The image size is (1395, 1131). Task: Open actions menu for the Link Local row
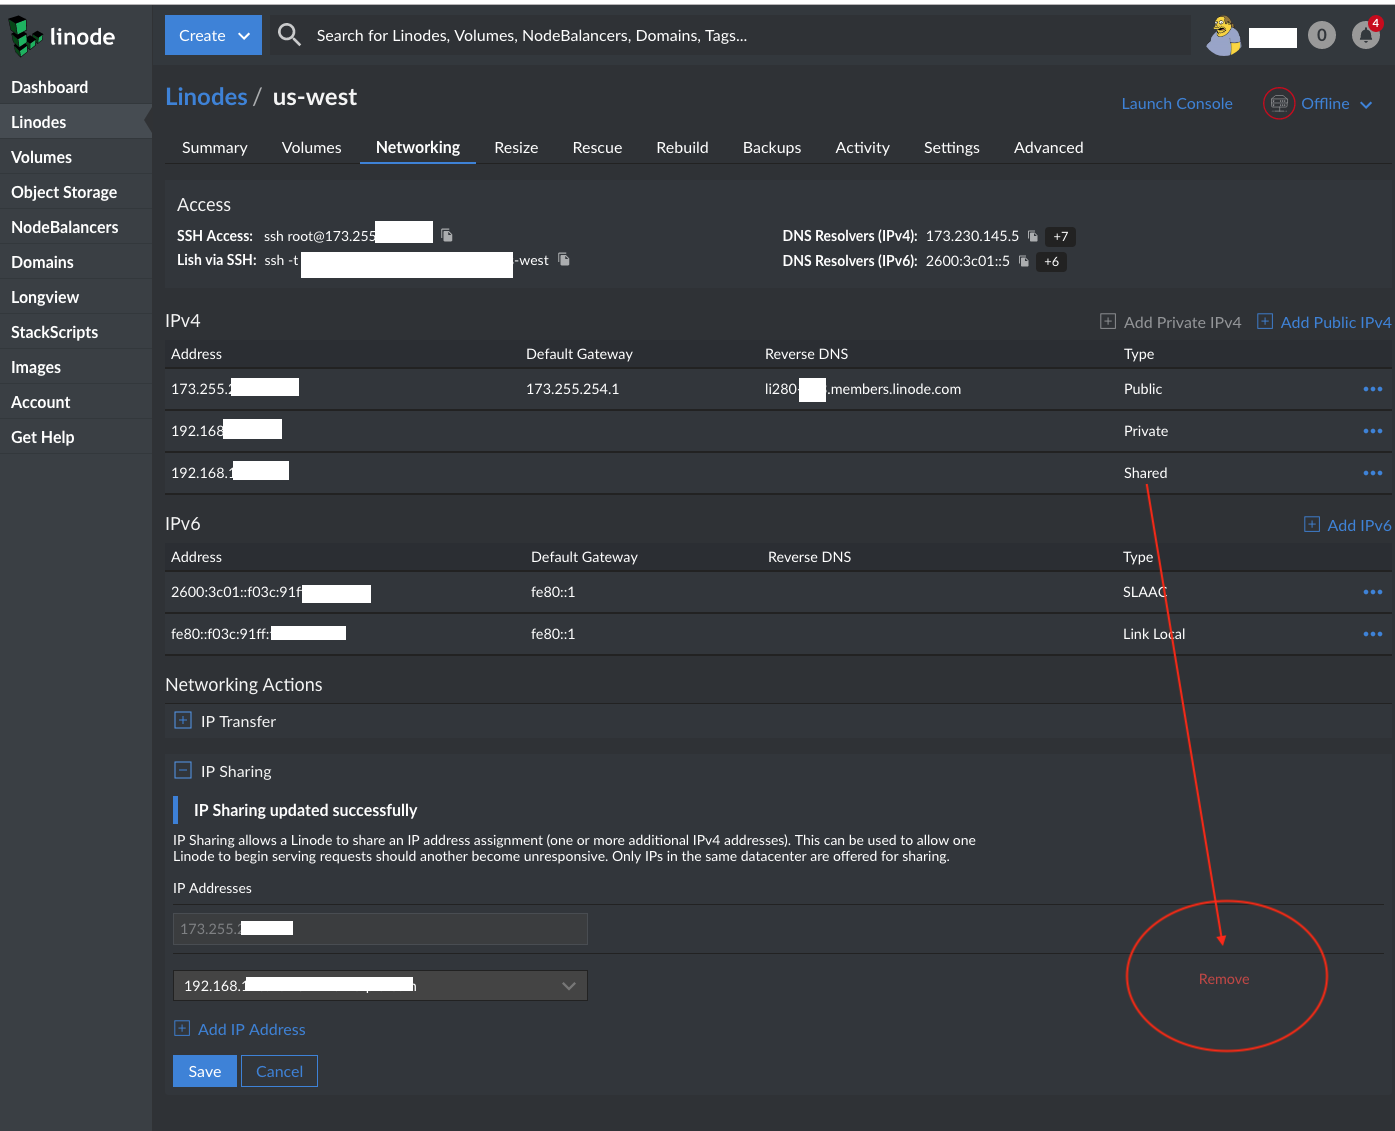pos(1373,634)
